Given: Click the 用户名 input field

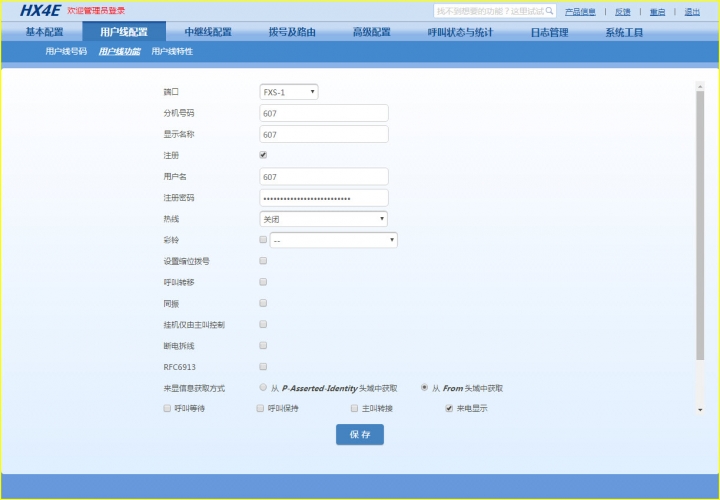Looking at the screenshot, I should (x=324, y=176).
